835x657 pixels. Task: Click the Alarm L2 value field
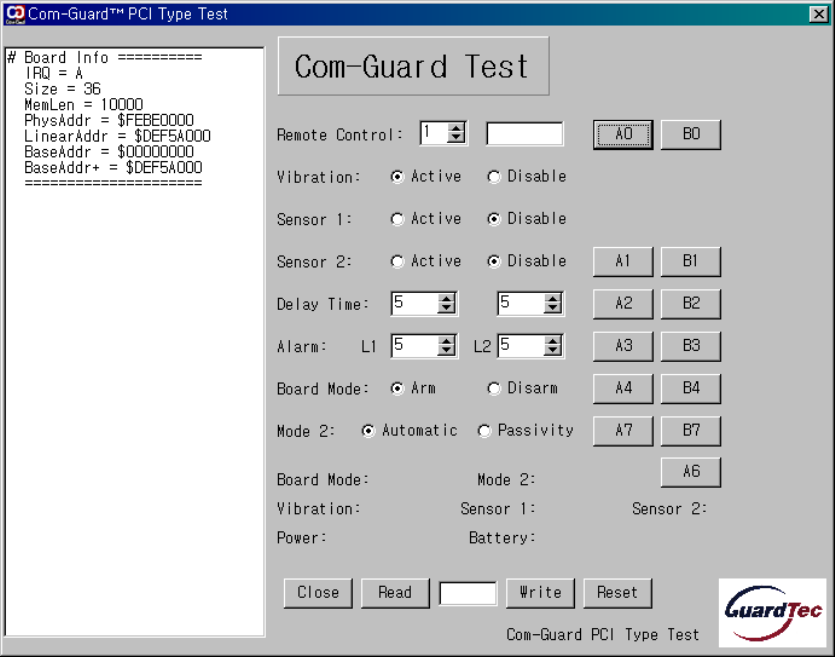pyautogui.click(x=522, y=346)
